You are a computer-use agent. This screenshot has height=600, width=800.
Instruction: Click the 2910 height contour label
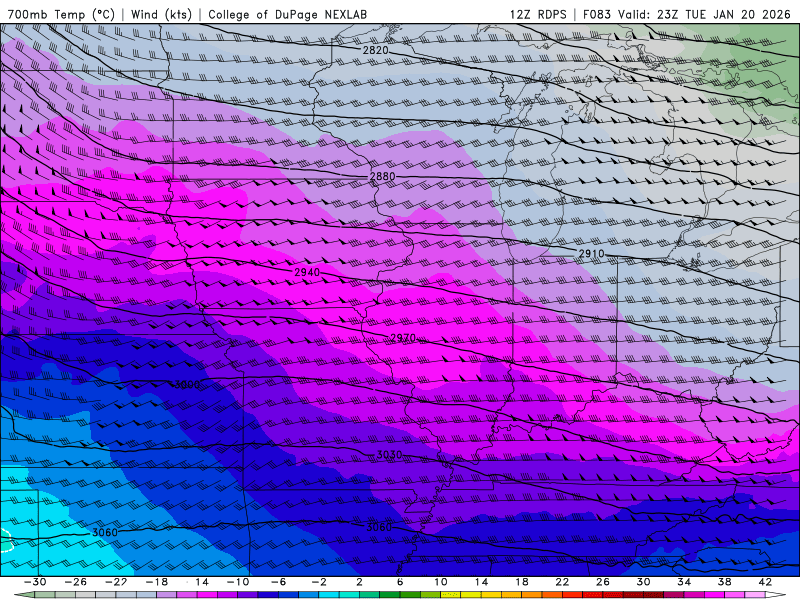pyautogui.click(x=591, y=254)
